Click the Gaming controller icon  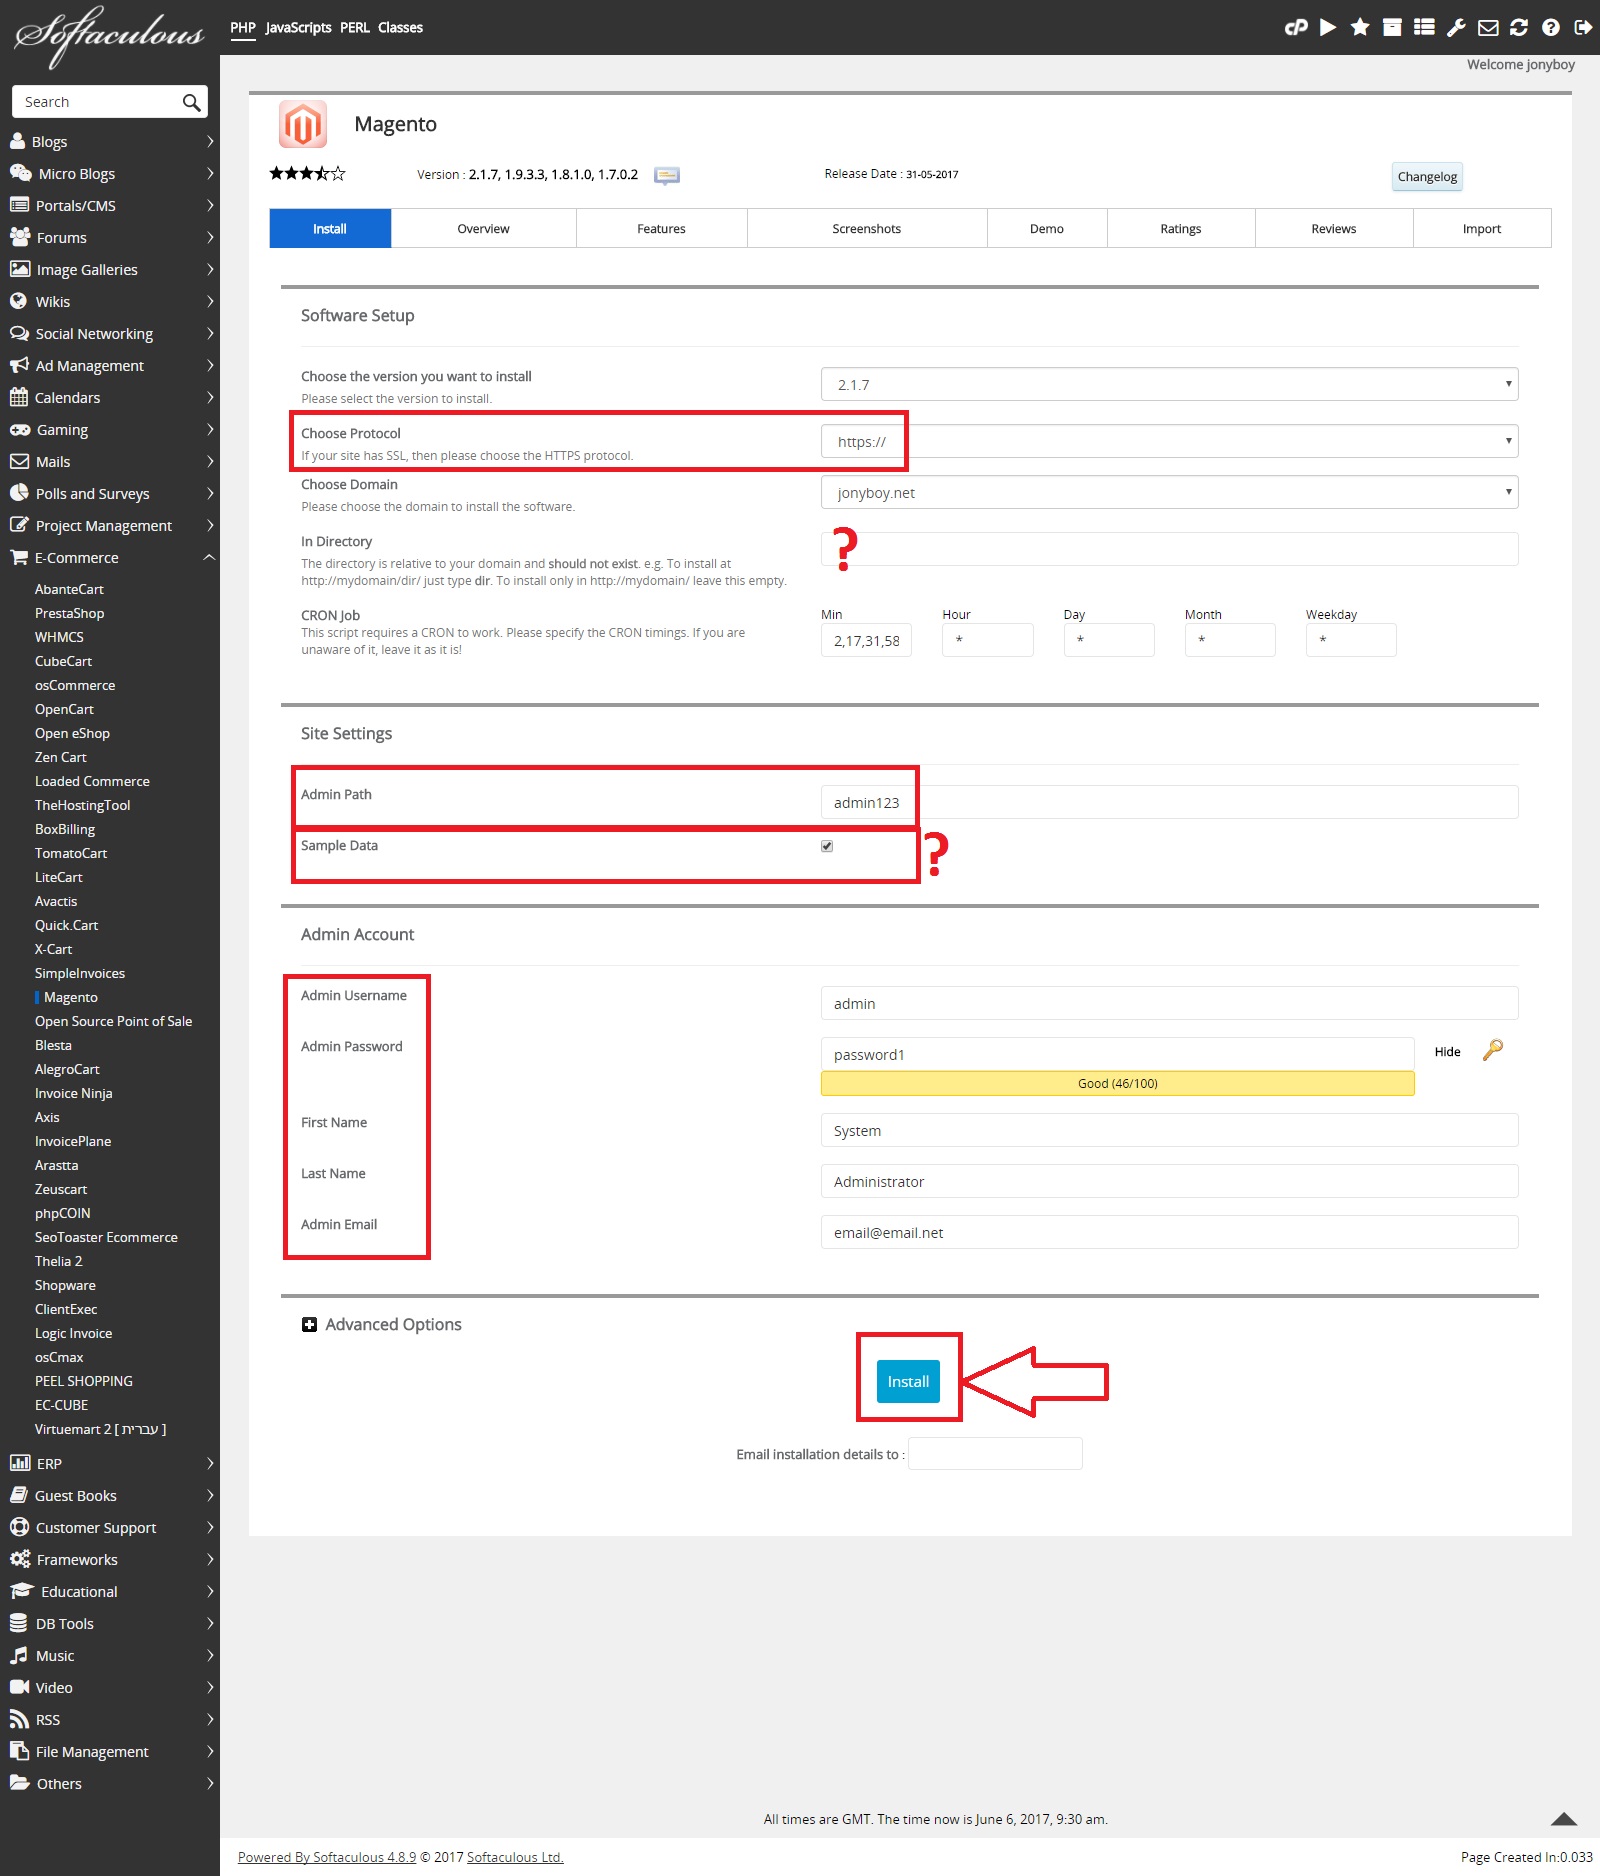20,430
